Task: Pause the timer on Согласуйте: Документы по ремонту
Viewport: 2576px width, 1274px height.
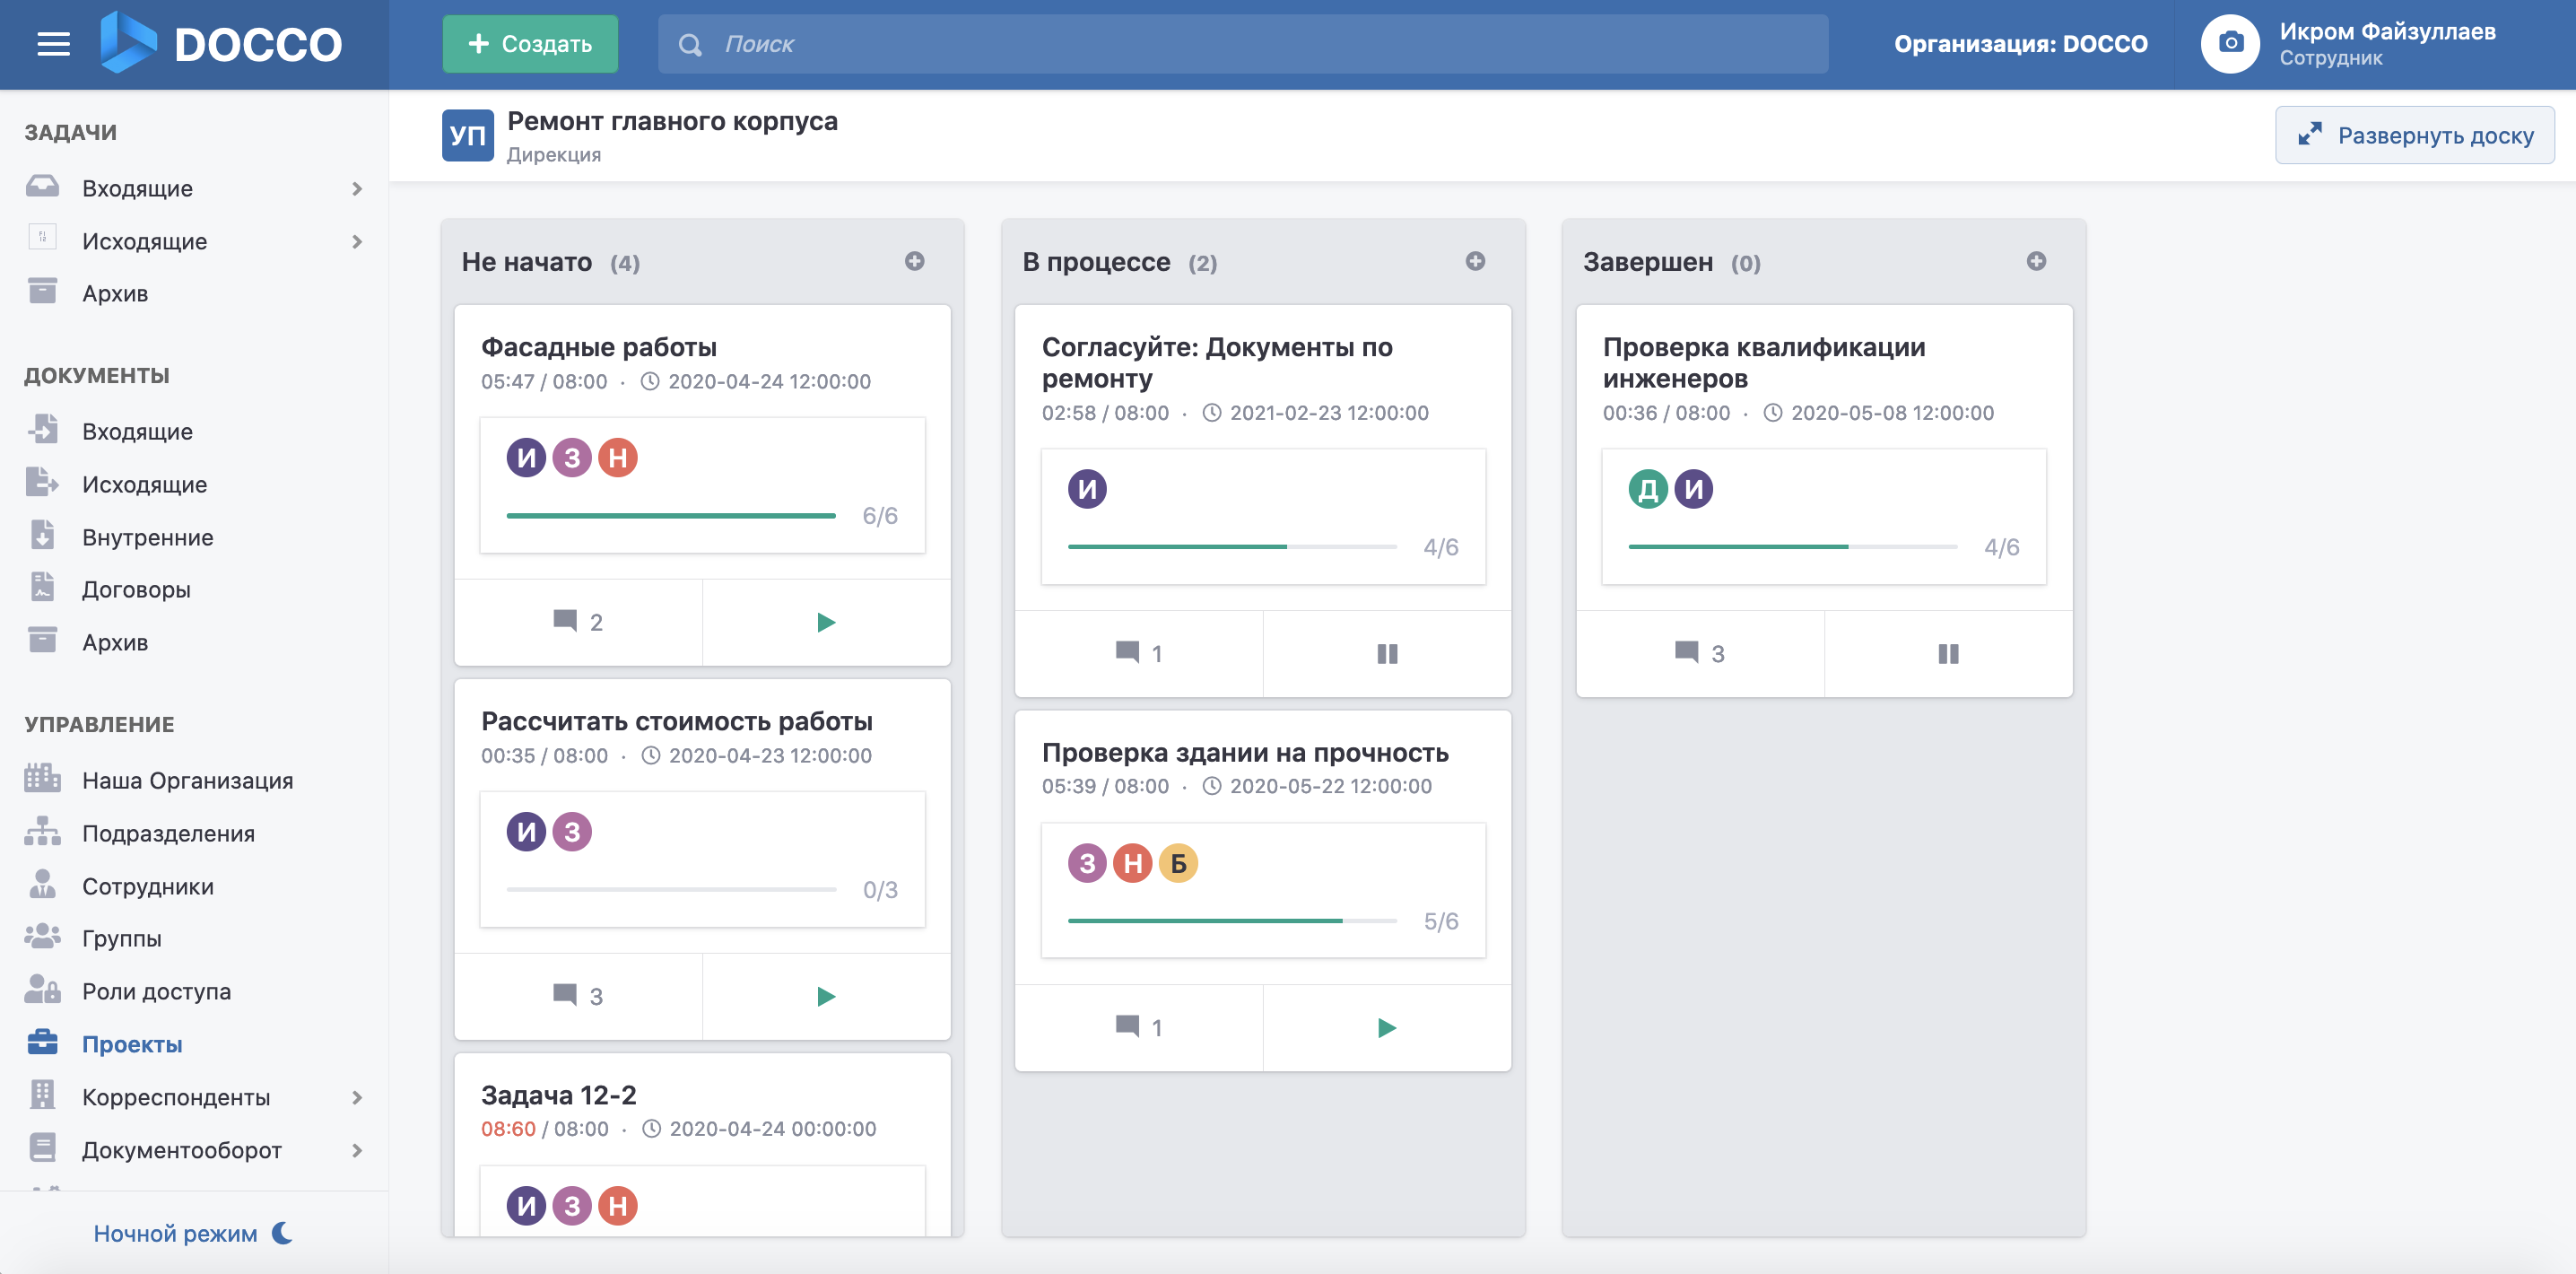Action: [x=1387, y=653]
